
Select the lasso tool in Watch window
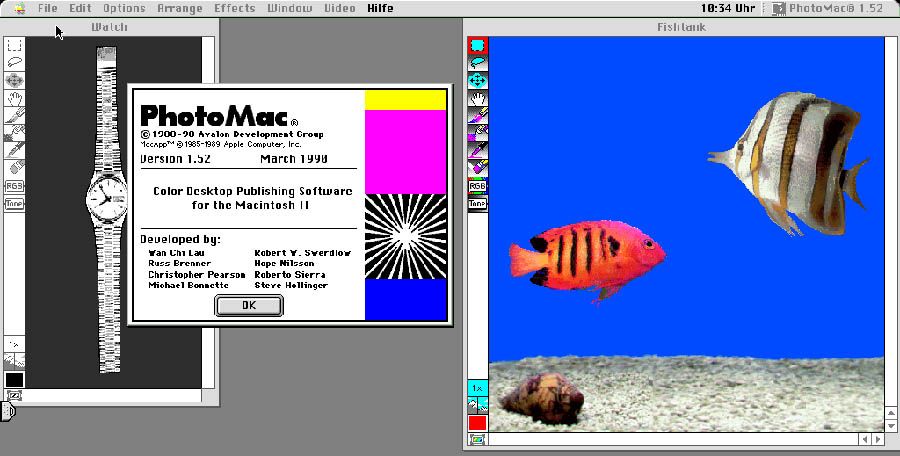pos(15,62)
